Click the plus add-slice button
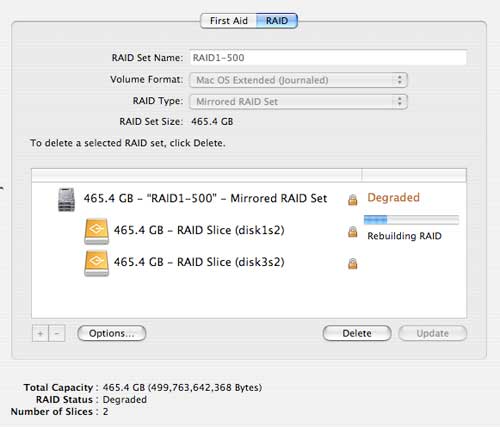 point(40,333)
